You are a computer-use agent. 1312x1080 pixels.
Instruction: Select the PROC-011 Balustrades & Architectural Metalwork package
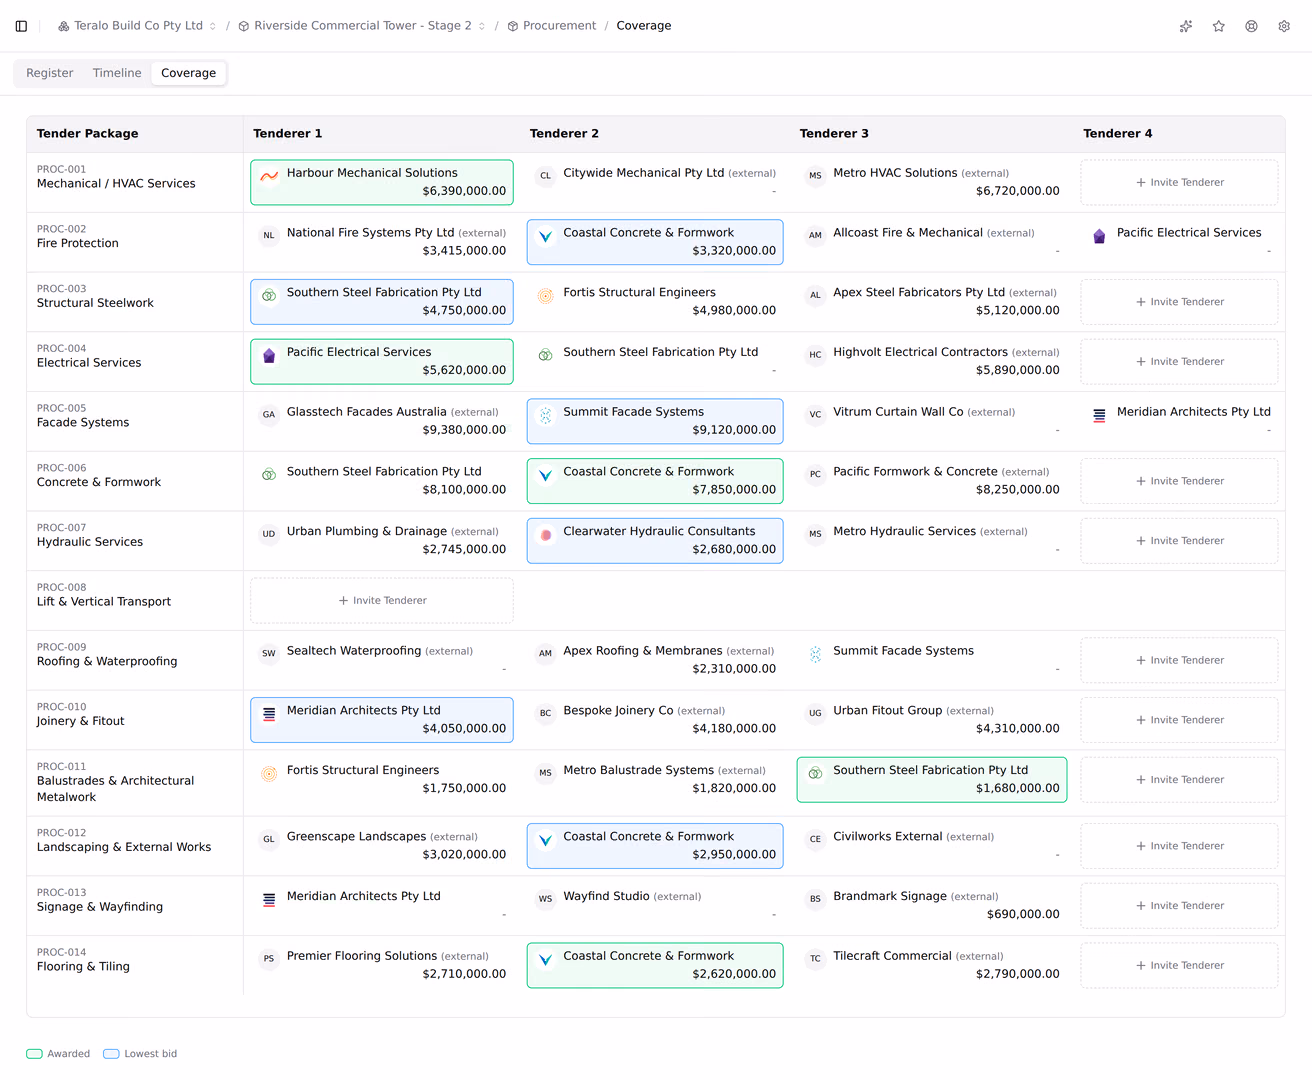[135, 783]
